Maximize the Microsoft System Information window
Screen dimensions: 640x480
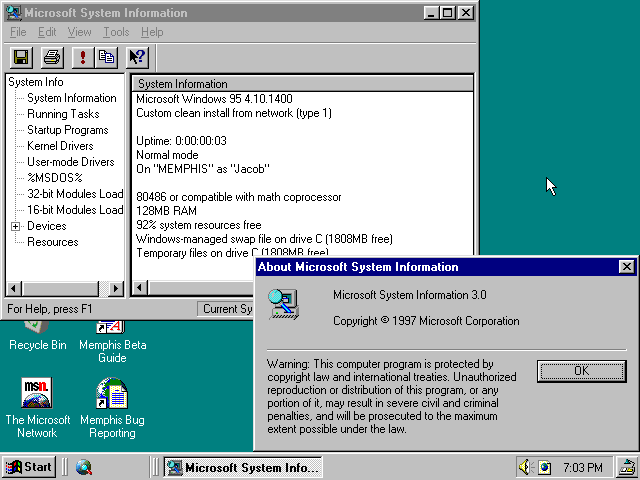pos(447,13)
